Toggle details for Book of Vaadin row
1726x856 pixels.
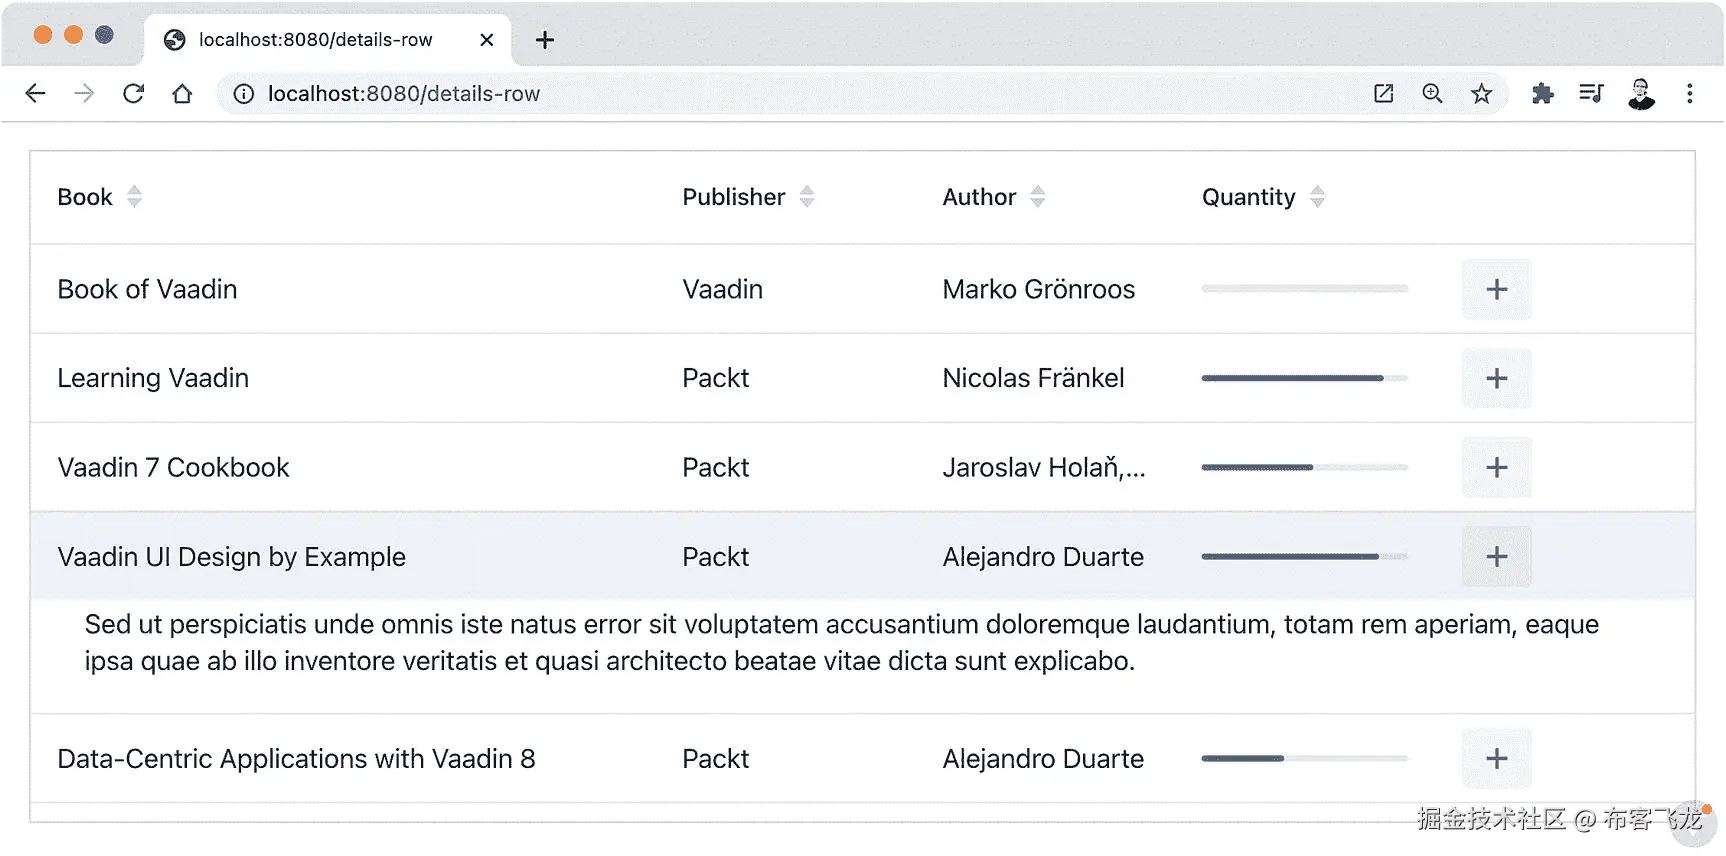click(x=1496, y=290)
